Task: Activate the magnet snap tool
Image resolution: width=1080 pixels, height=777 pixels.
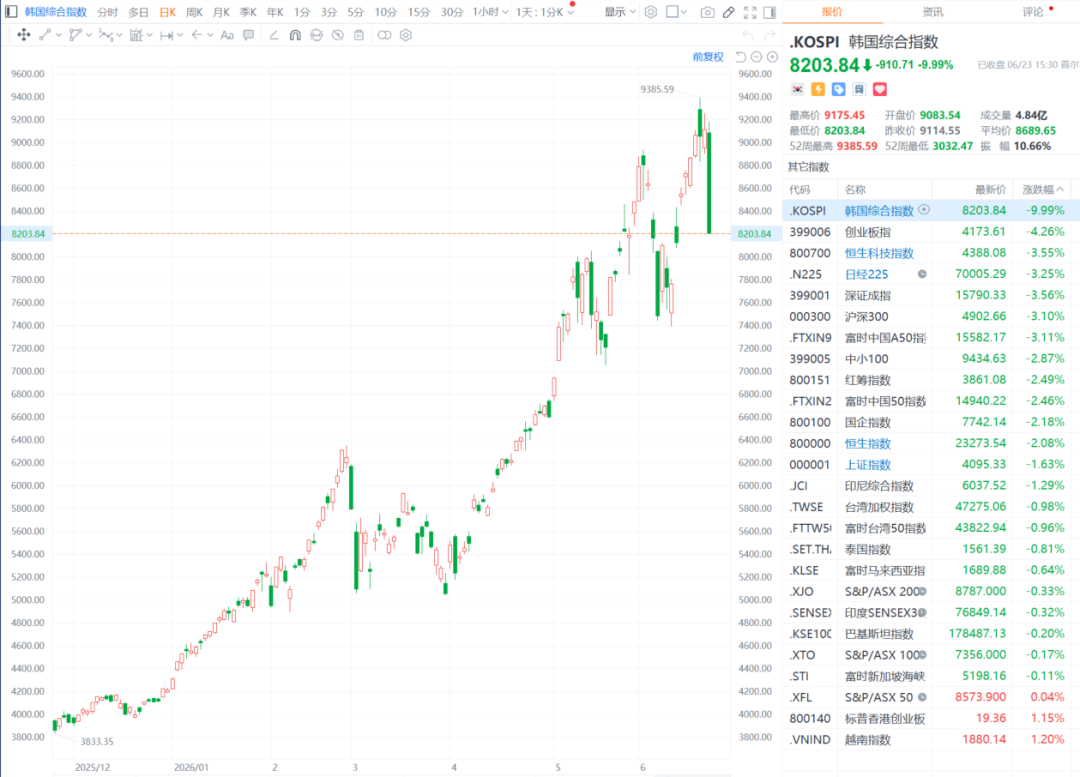Action: tap(295, 34)
